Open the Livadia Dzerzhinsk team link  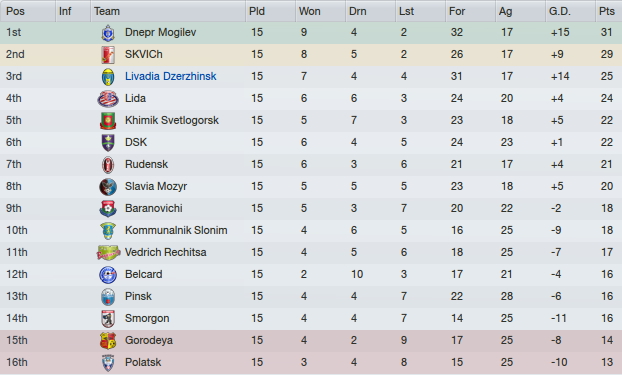pos(171,76)
